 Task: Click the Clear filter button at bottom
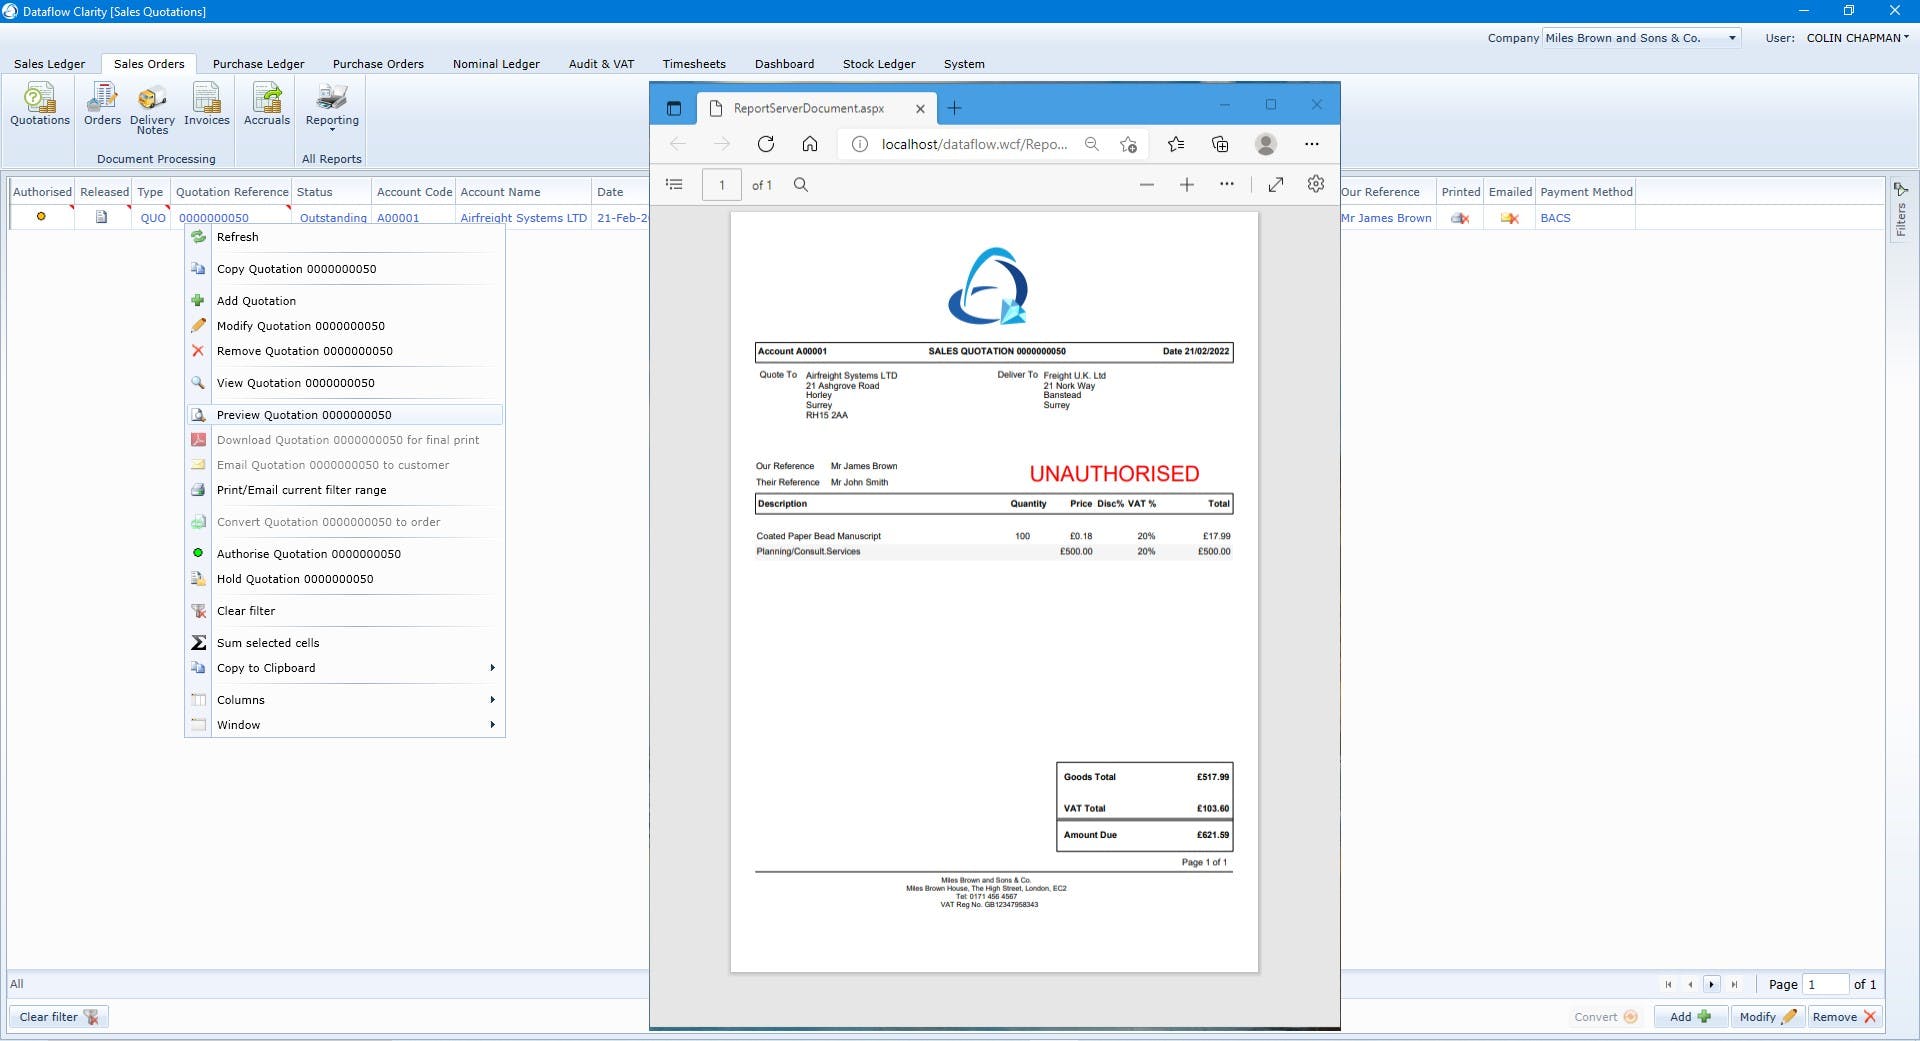[59, 1017]
